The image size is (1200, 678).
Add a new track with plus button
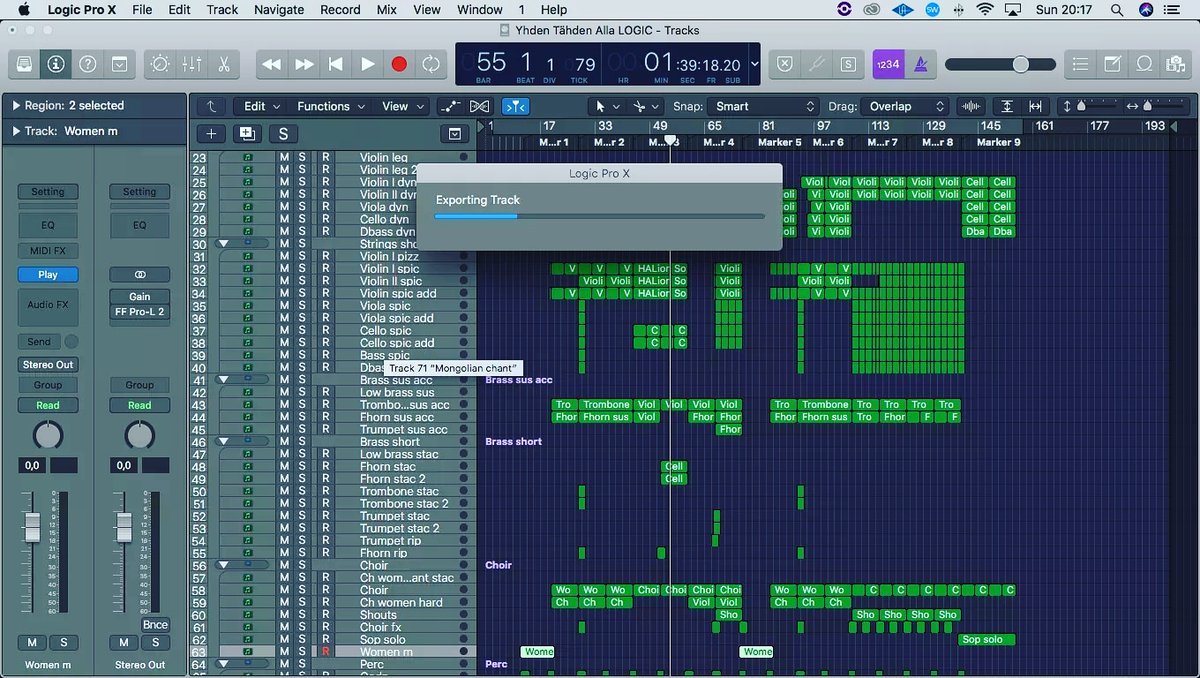point(210,134)
